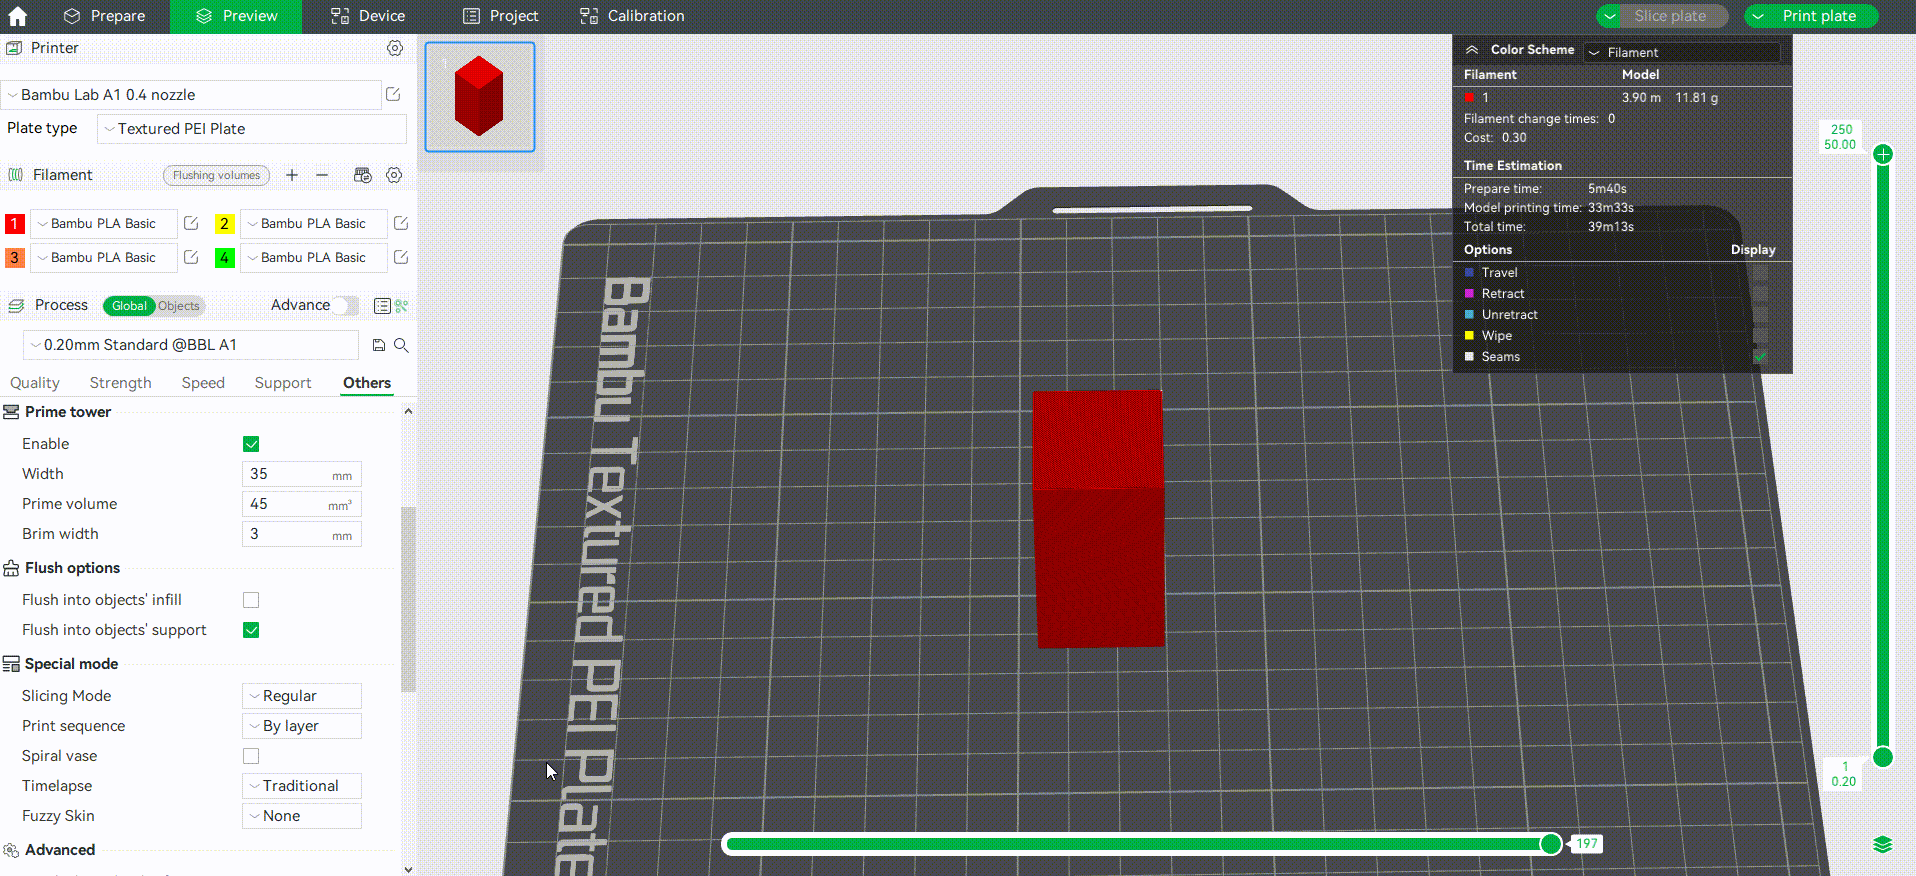Switch to the Device tab
1916x876 pixels.
coord(368,16)
